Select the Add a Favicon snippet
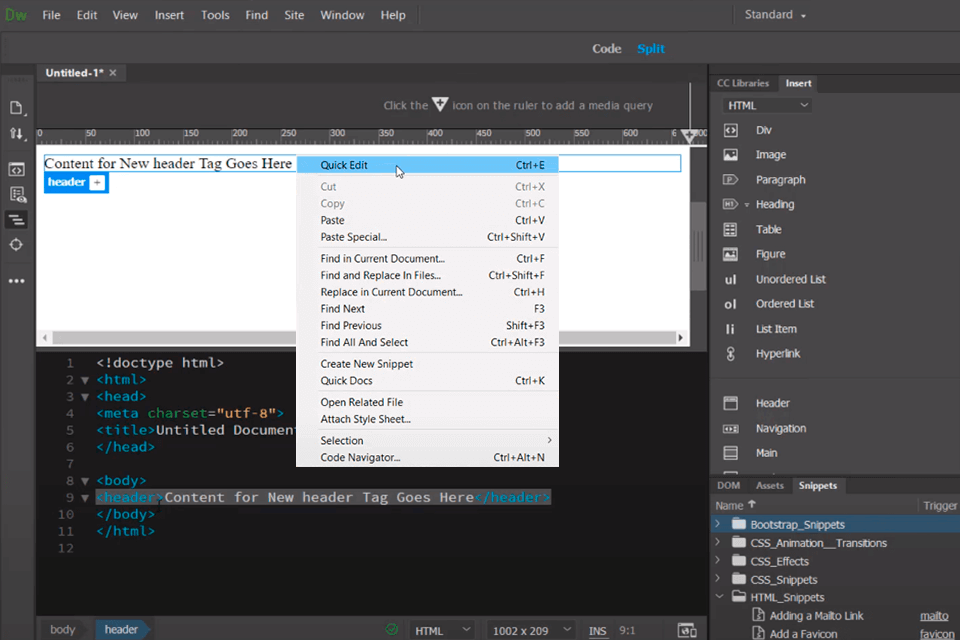The image size is (960, 640). click(803, 634)
